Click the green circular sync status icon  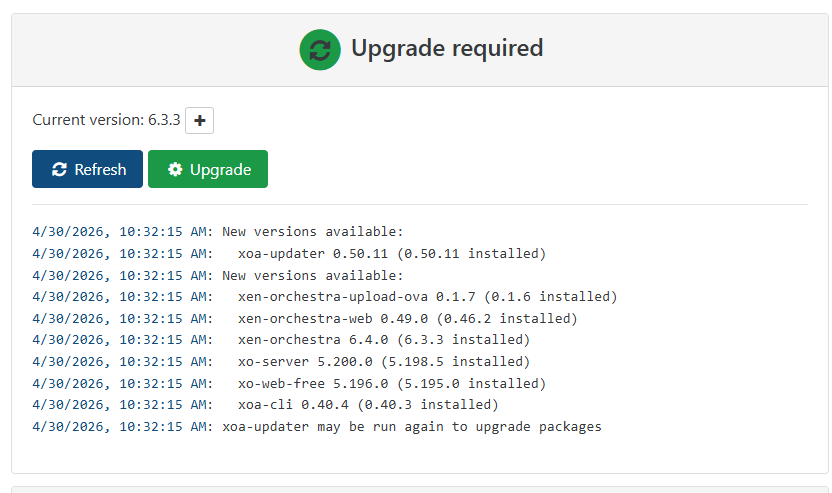point(320,50)
